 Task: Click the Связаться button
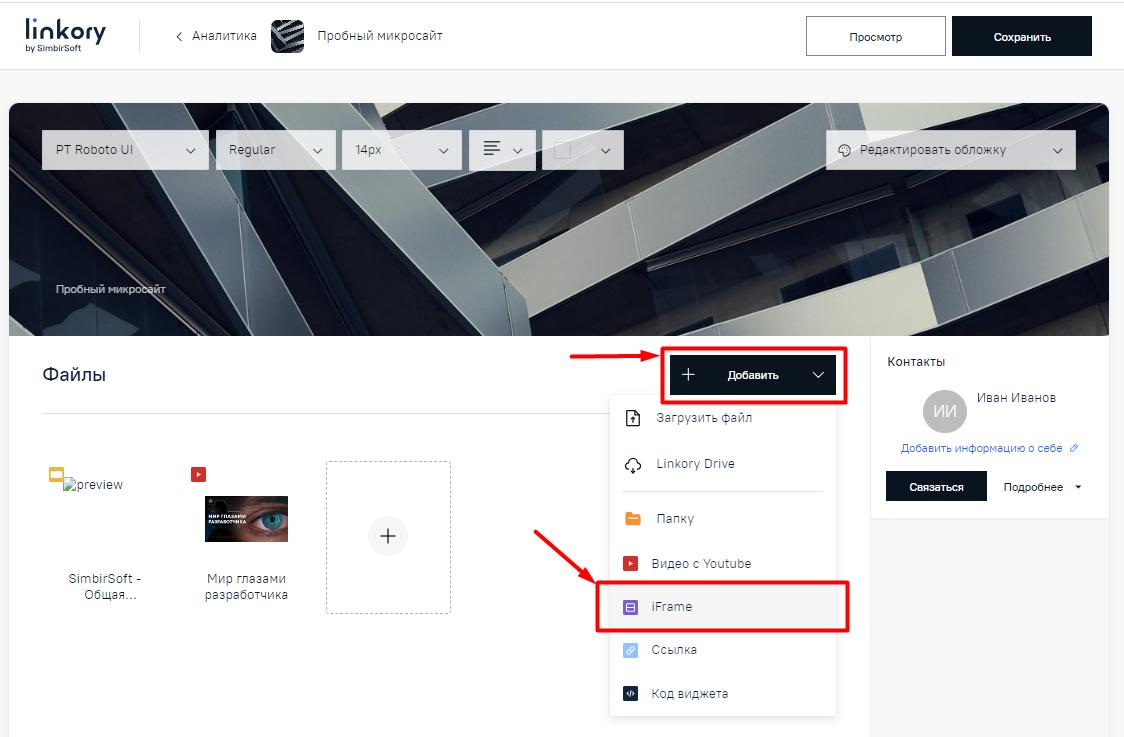tap(936, 486)
